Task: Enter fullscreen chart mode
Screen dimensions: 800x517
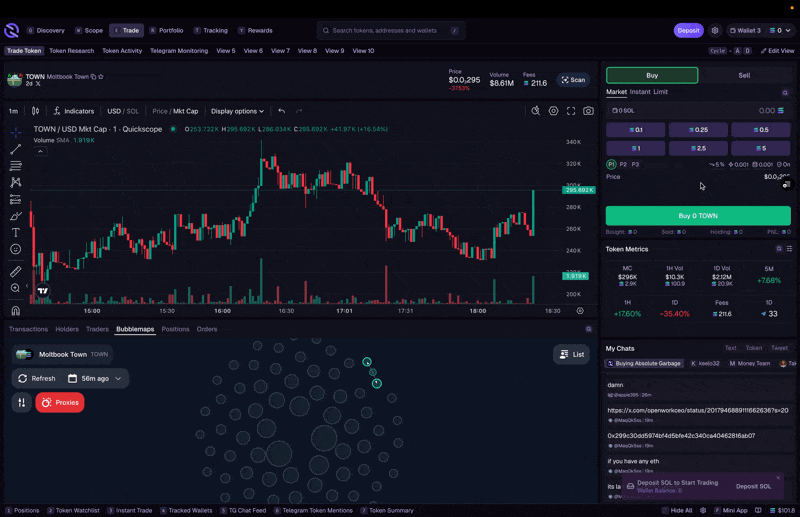Action: (x=571, y=111)
